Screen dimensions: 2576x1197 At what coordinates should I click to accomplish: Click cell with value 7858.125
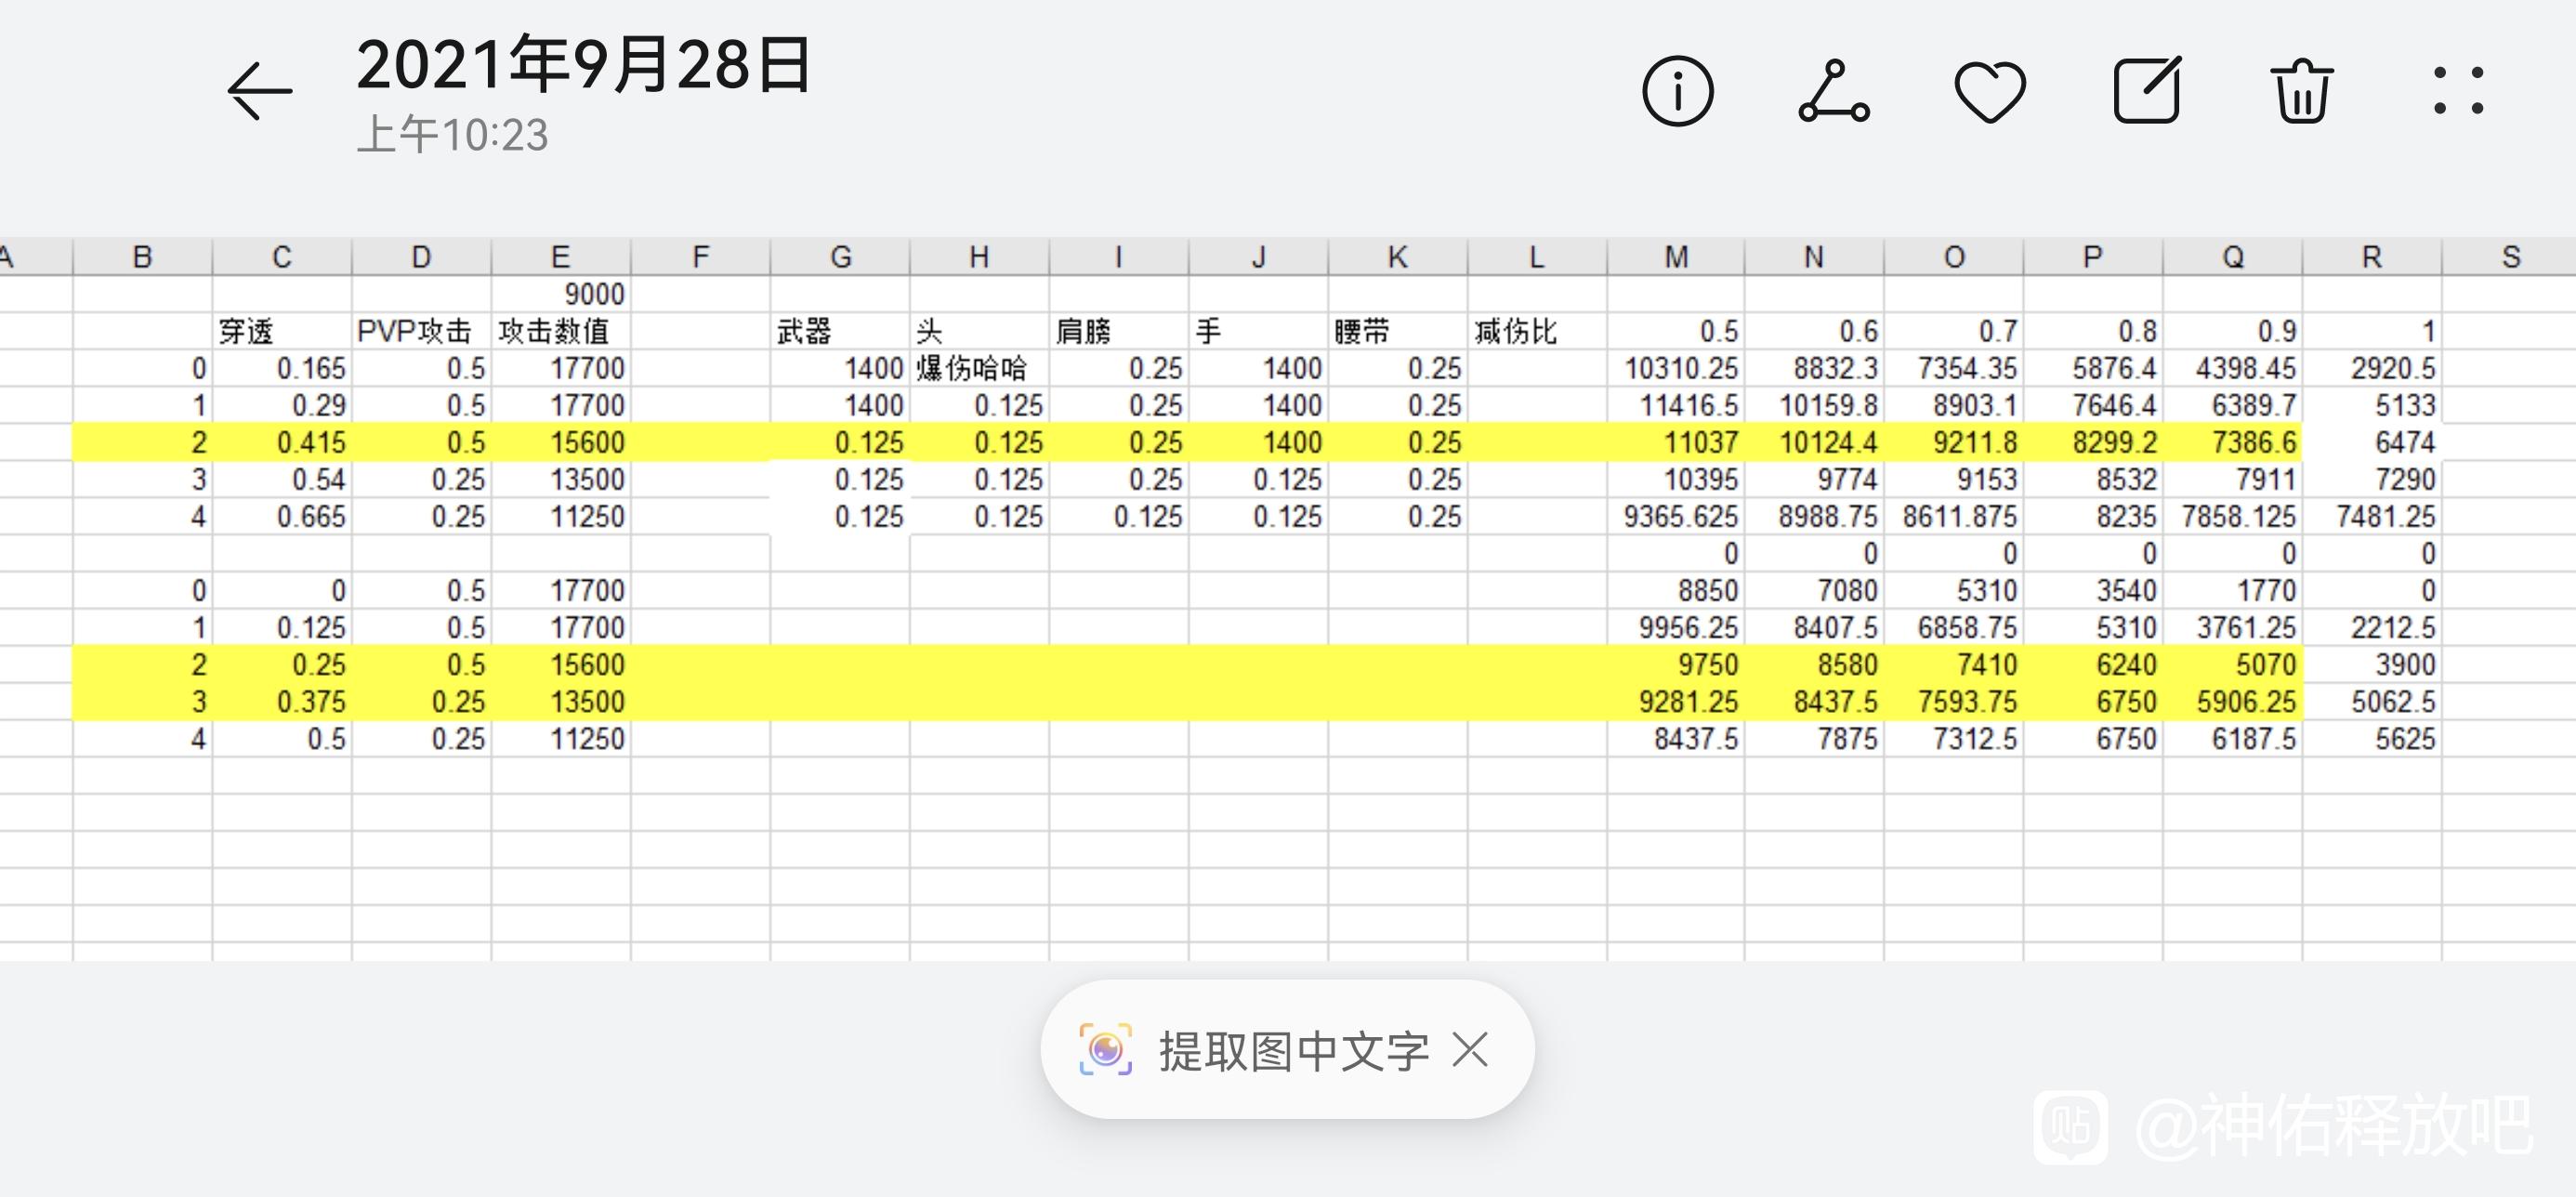pos(2233,516)
